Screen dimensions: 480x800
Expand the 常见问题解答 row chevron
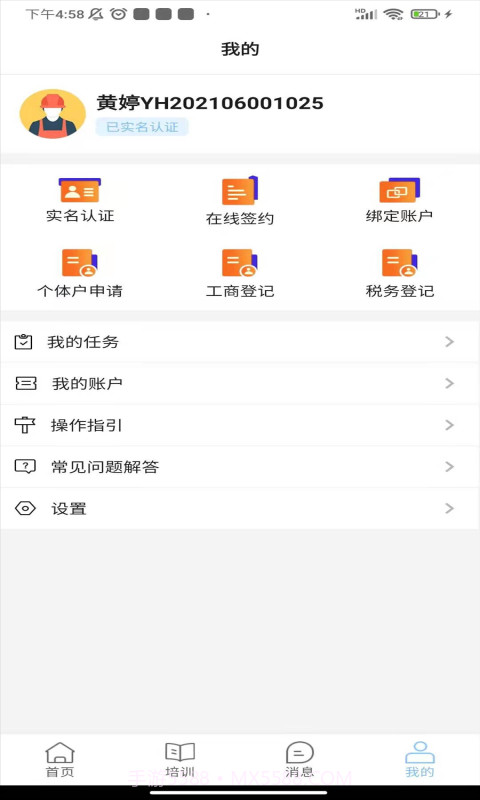[449, 467]
